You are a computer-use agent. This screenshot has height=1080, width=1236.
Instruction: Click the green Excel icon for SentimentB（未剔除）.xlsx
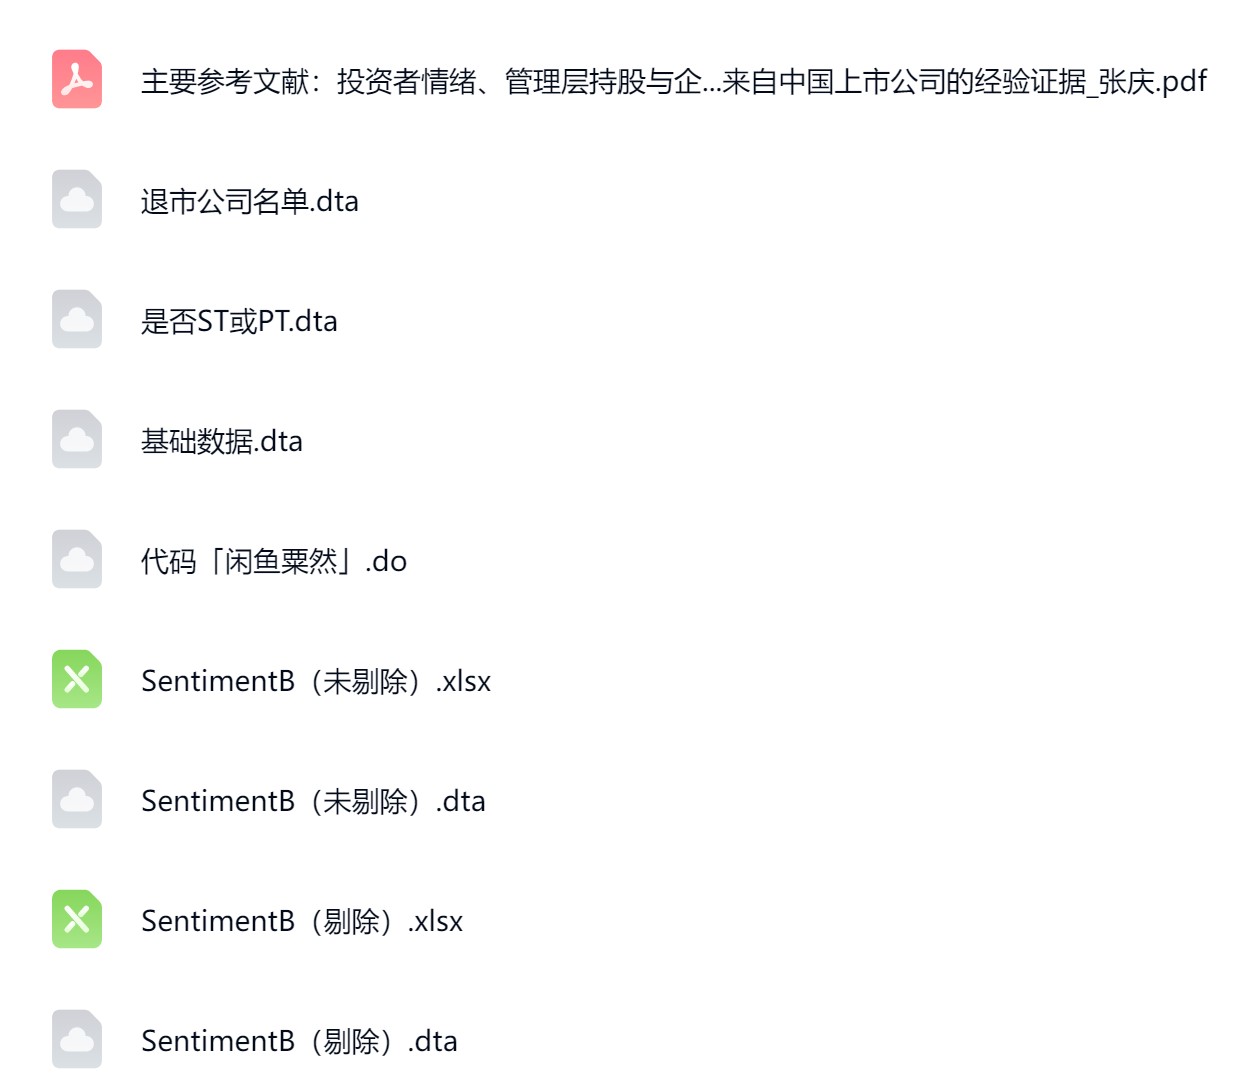77,680
